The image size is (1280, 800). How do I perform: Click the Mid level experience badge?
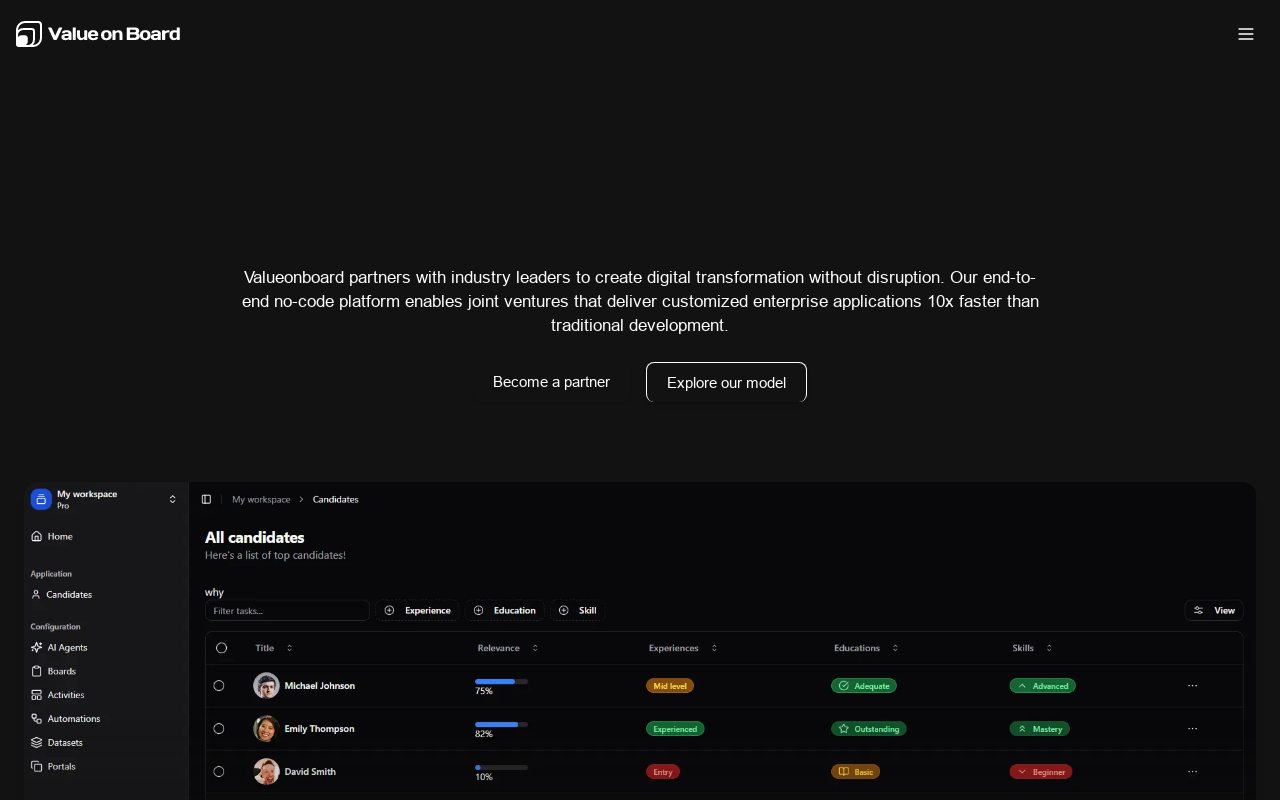[x=670, y=686]
